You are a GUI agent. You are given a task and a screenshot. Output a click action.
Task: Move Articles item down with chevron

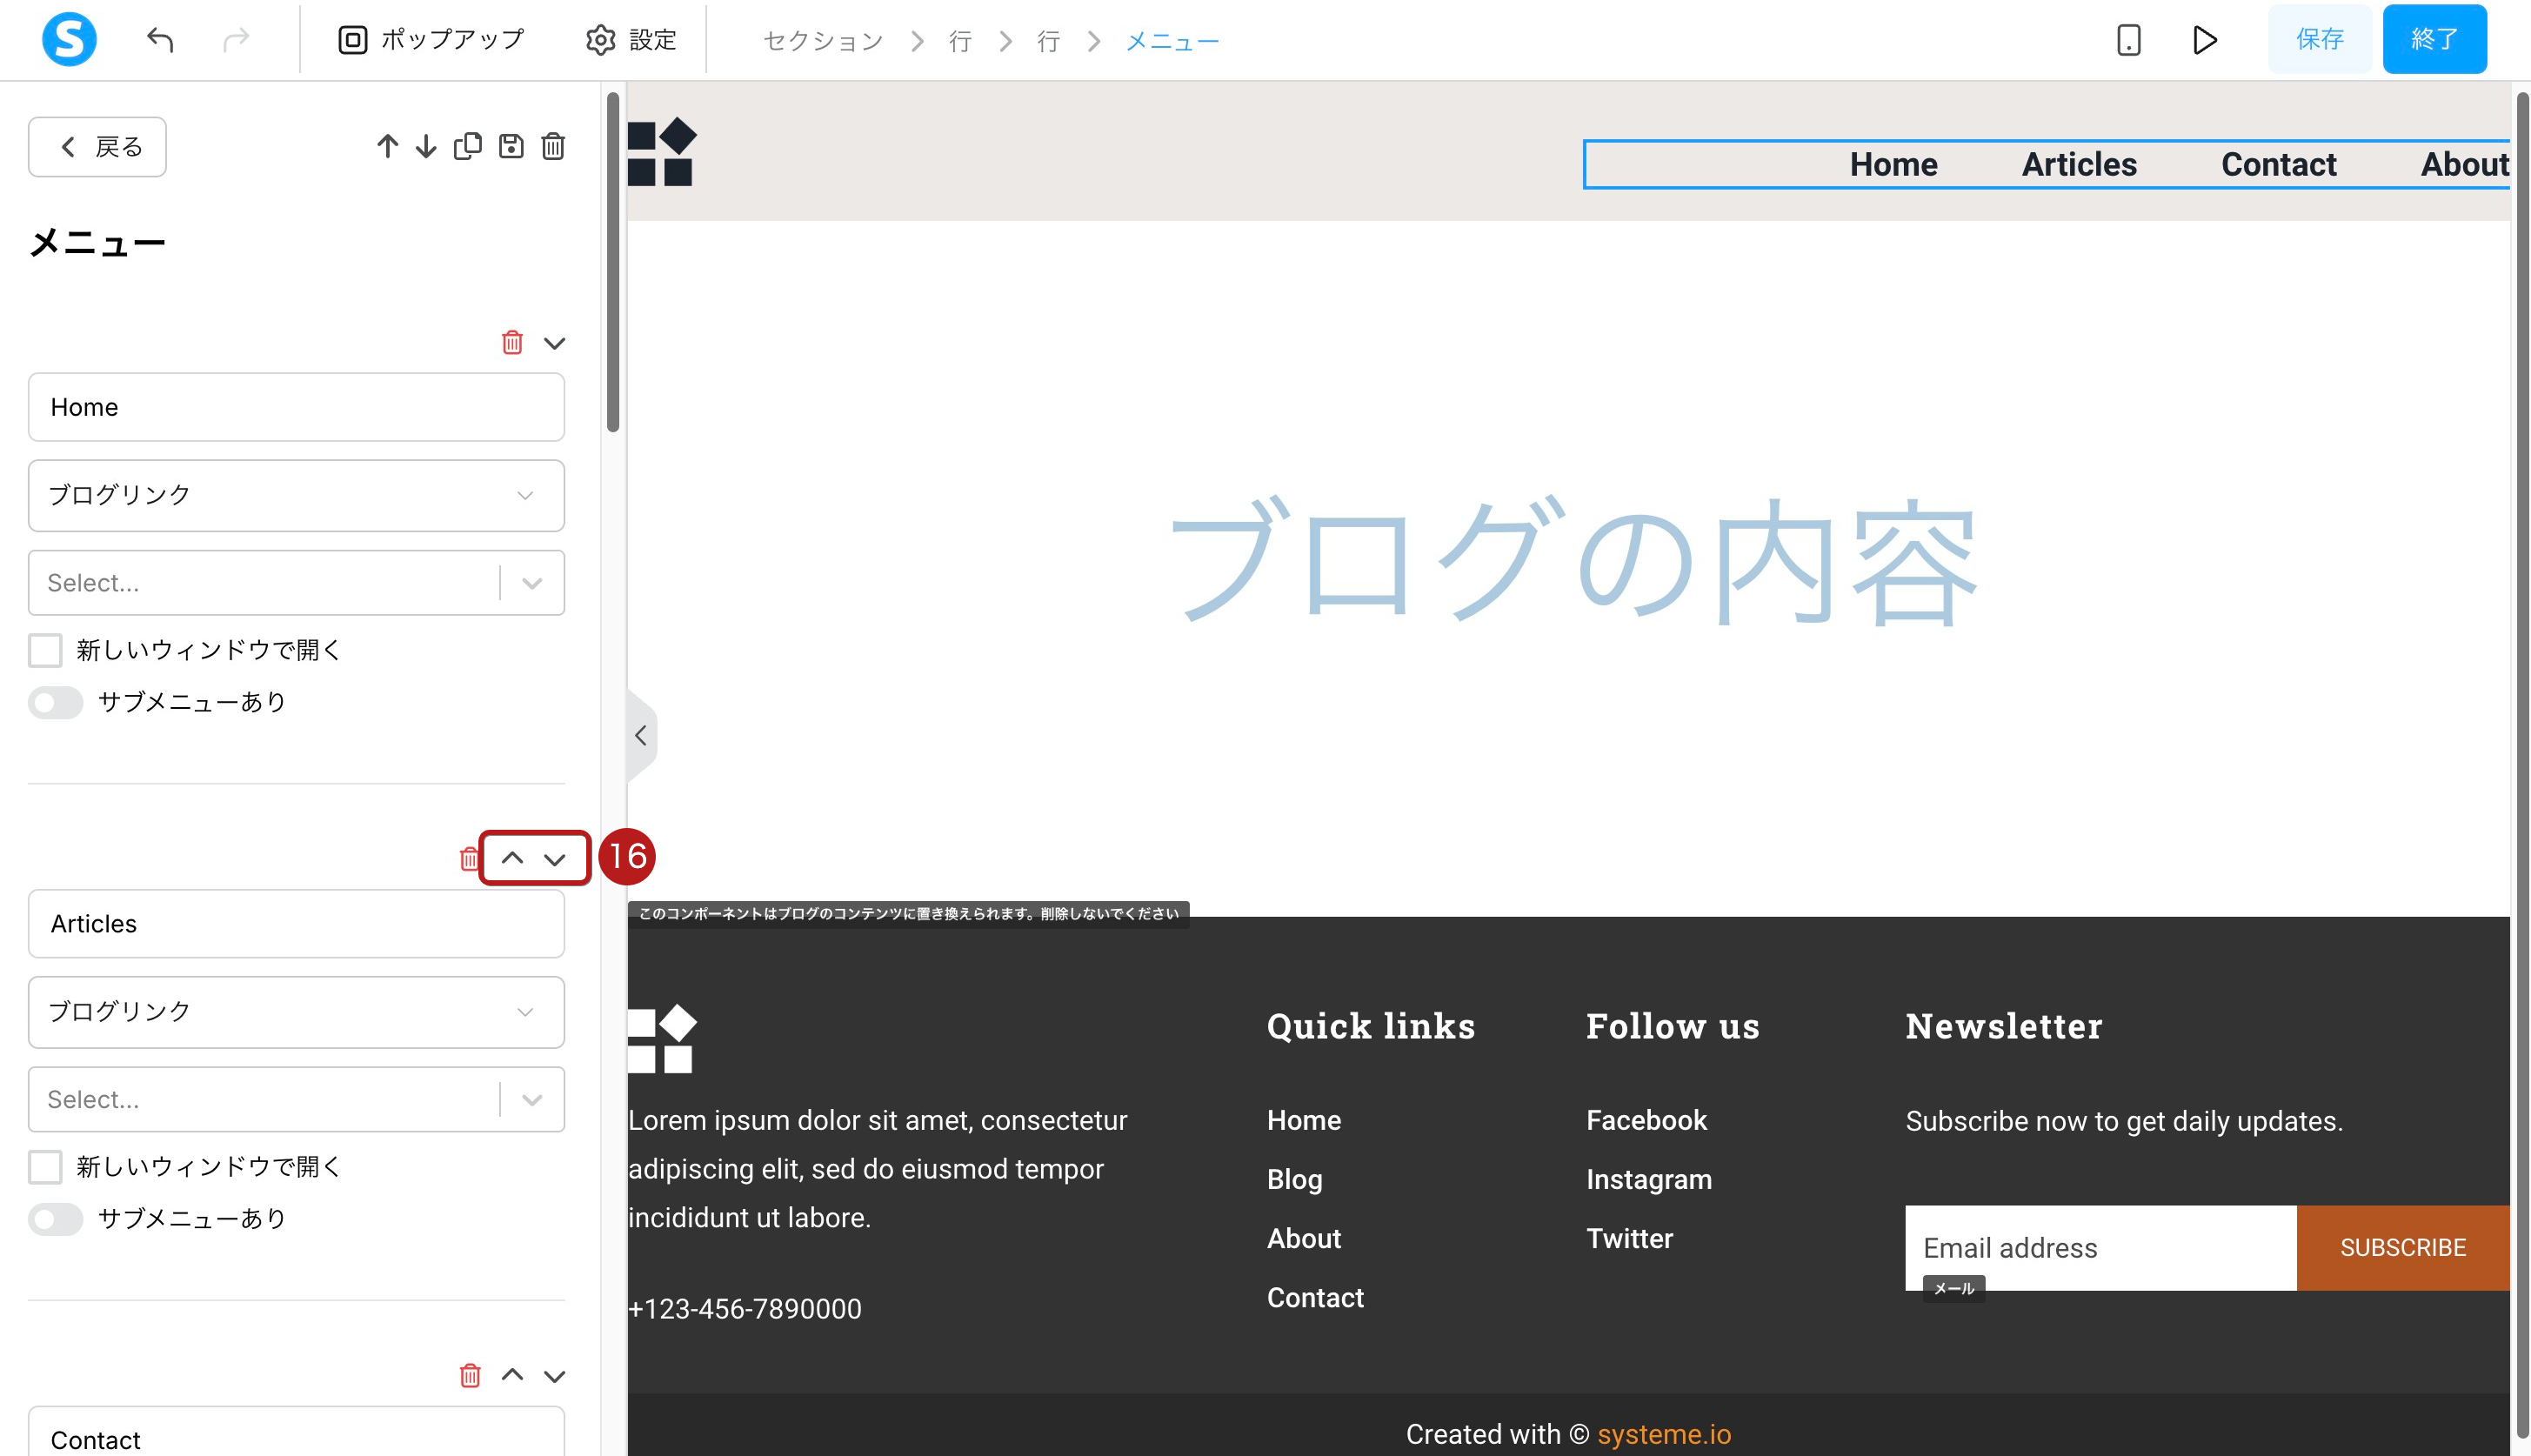[555, 859]
